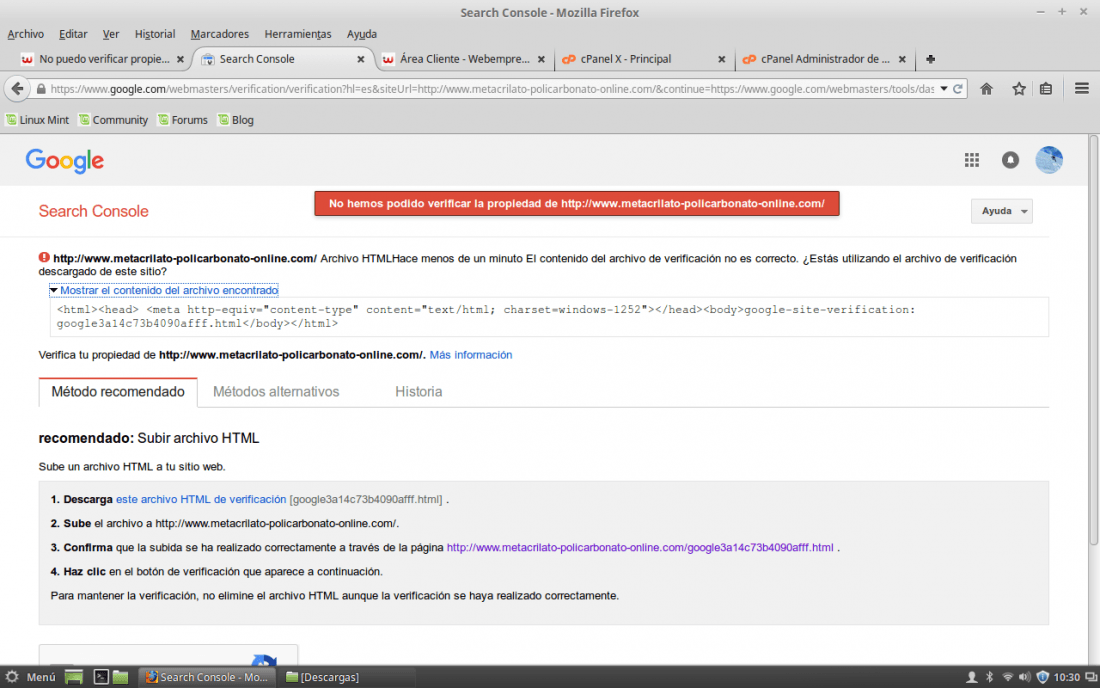Open Blog bookmark

(x=236, y=120)
